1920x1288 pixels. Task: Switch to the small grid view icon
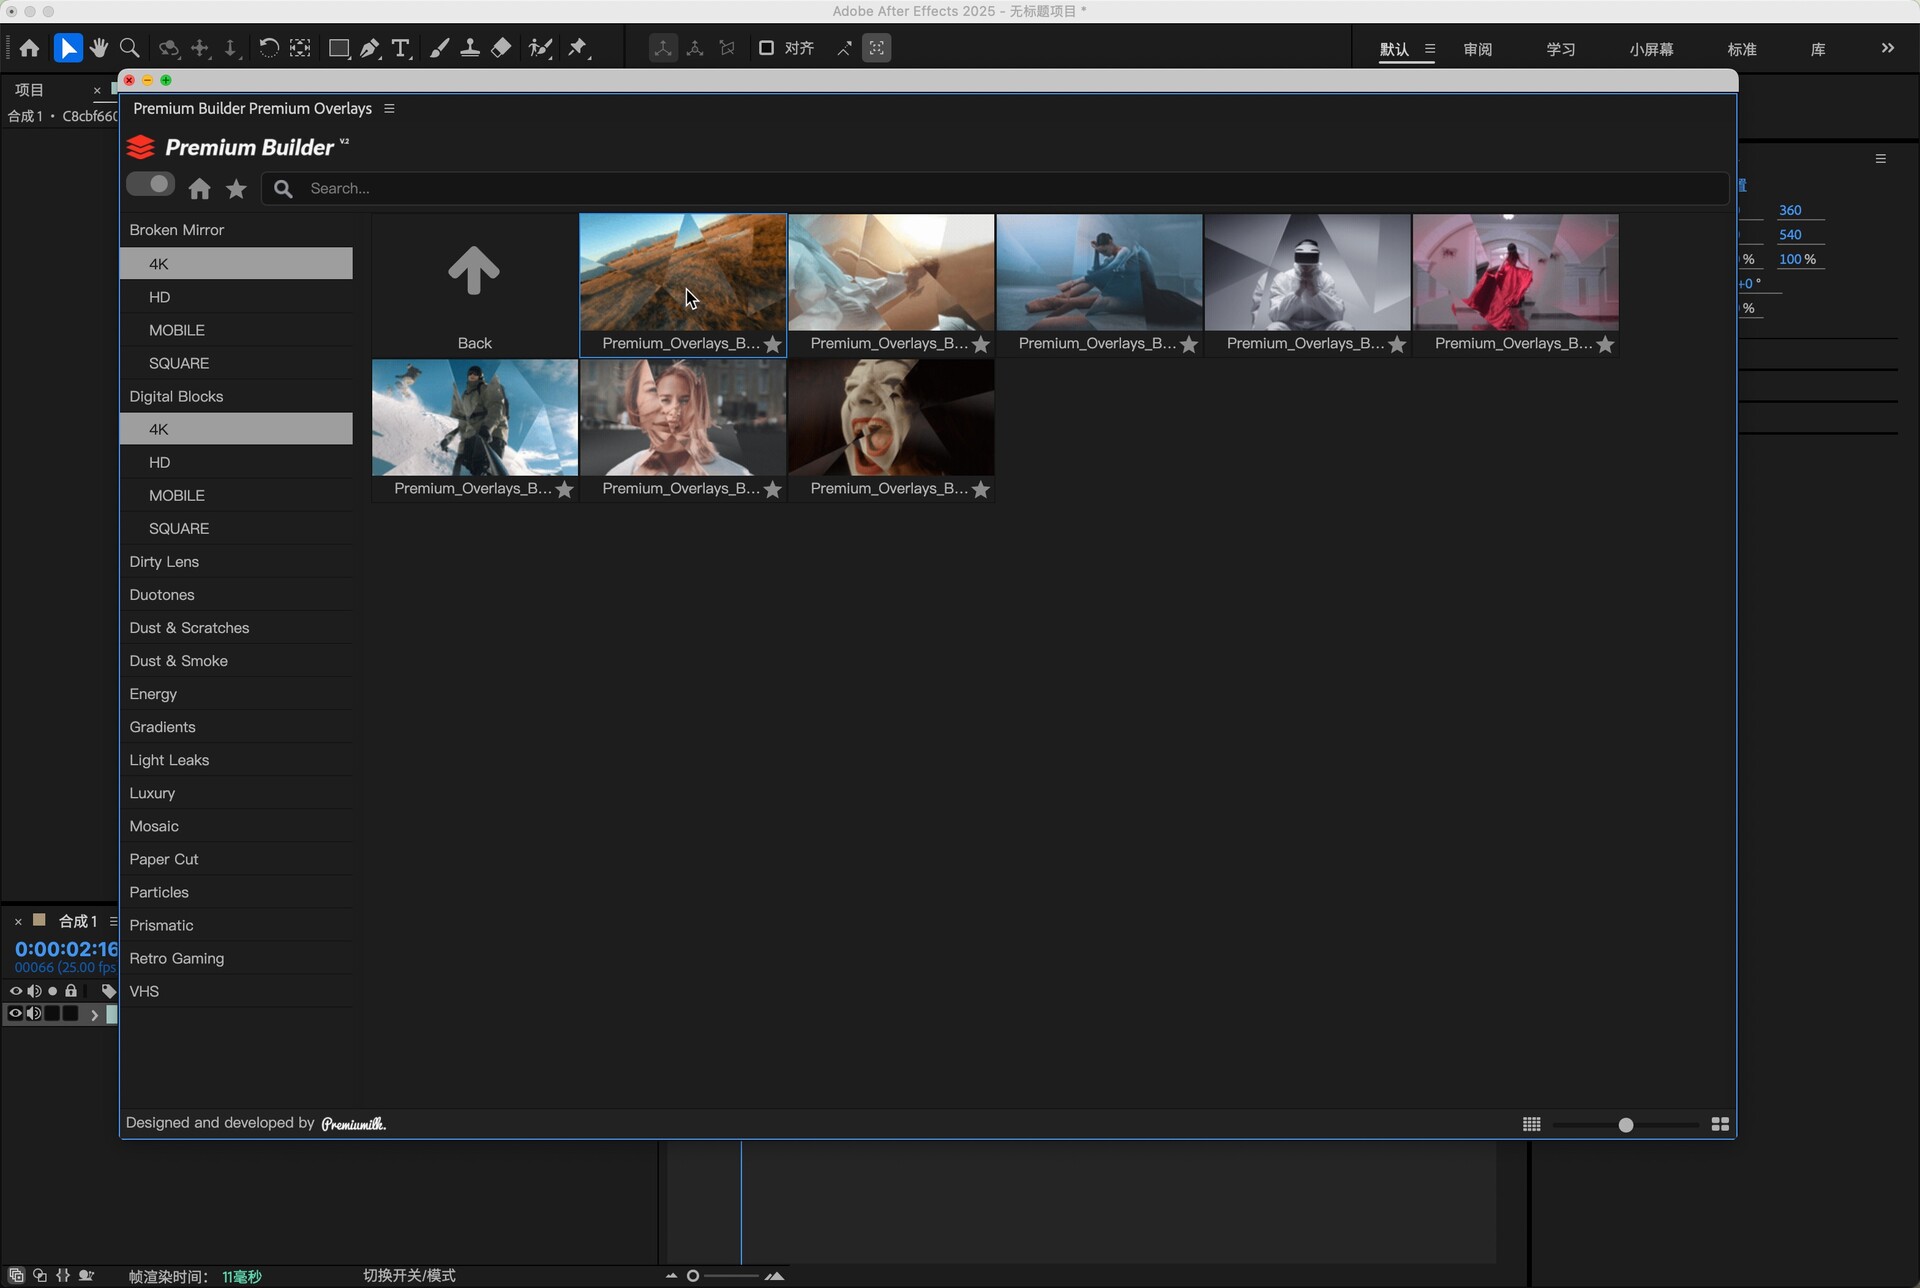pos(1531,1124)
